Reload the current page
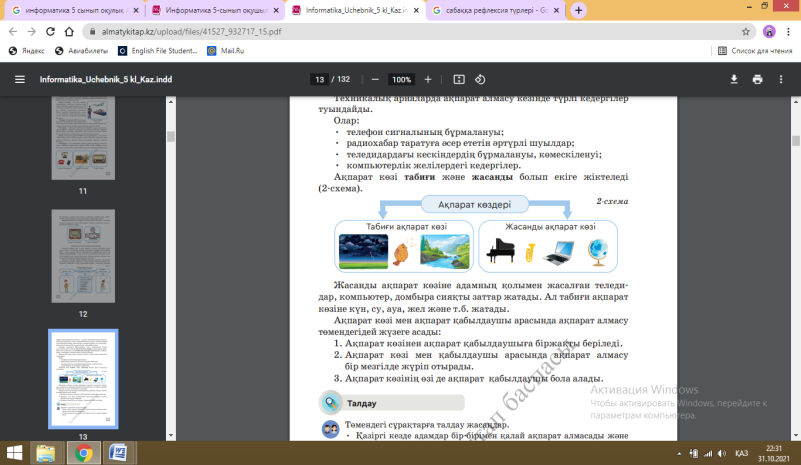801x465 pixels. click(x=50, y=32)
